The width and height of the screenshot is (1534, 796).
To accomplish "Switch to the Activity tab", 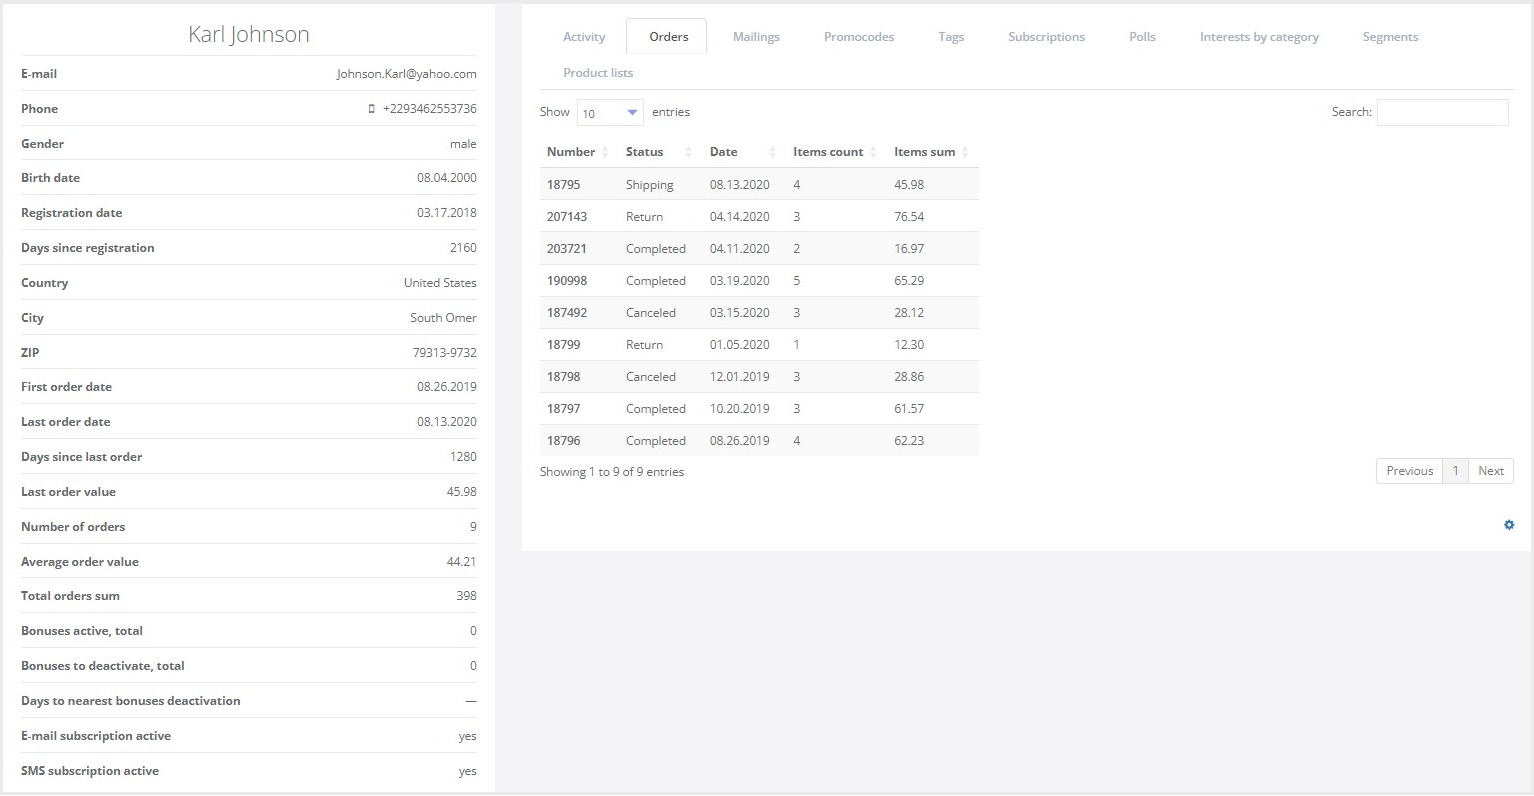I will (584, 37).
